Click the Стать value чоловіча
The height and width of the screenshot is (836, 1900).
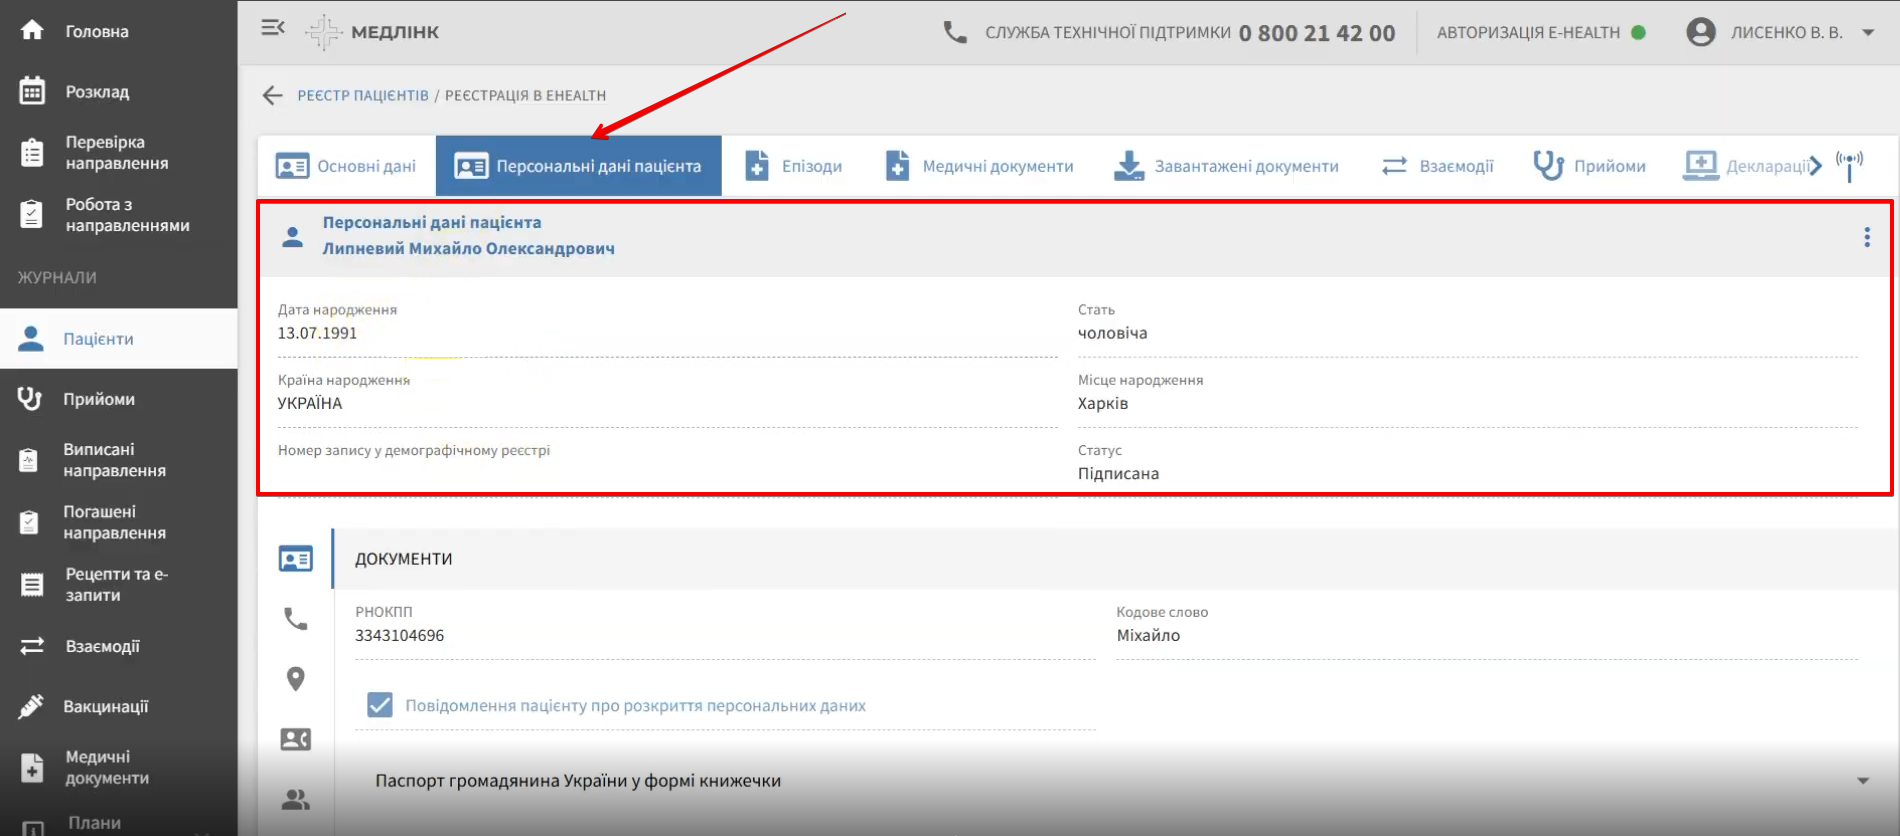[x=1112, y=333]
